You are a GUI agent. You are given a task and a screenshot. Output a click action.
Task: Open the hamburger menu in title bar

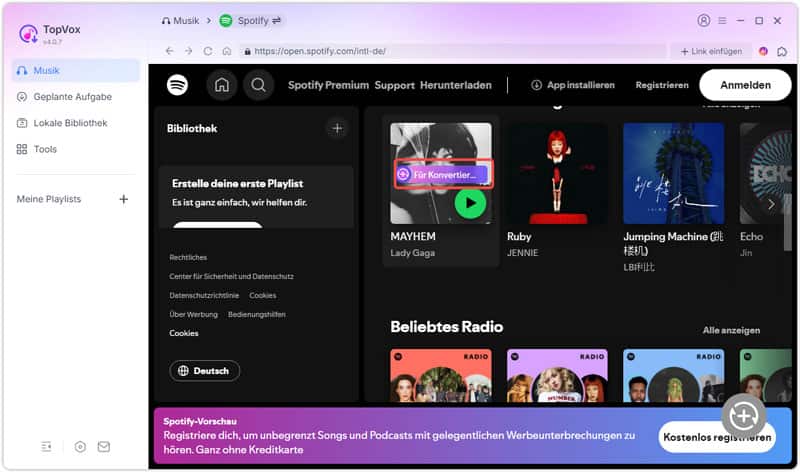[x=722, y=20]
